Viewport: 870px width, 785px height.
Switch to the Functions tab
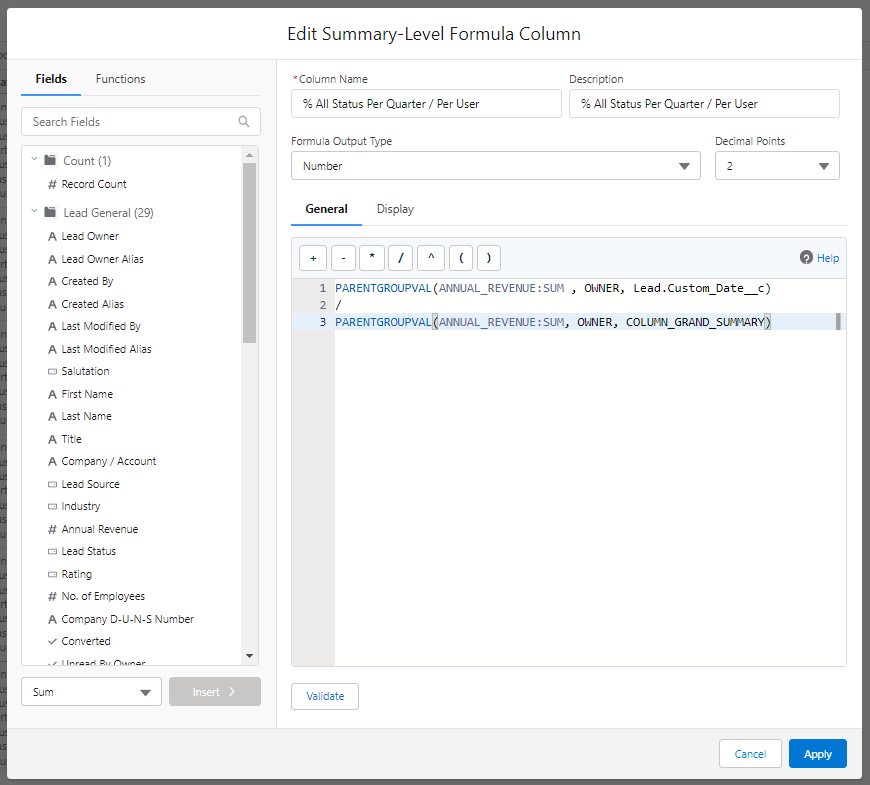pos(120,79)
